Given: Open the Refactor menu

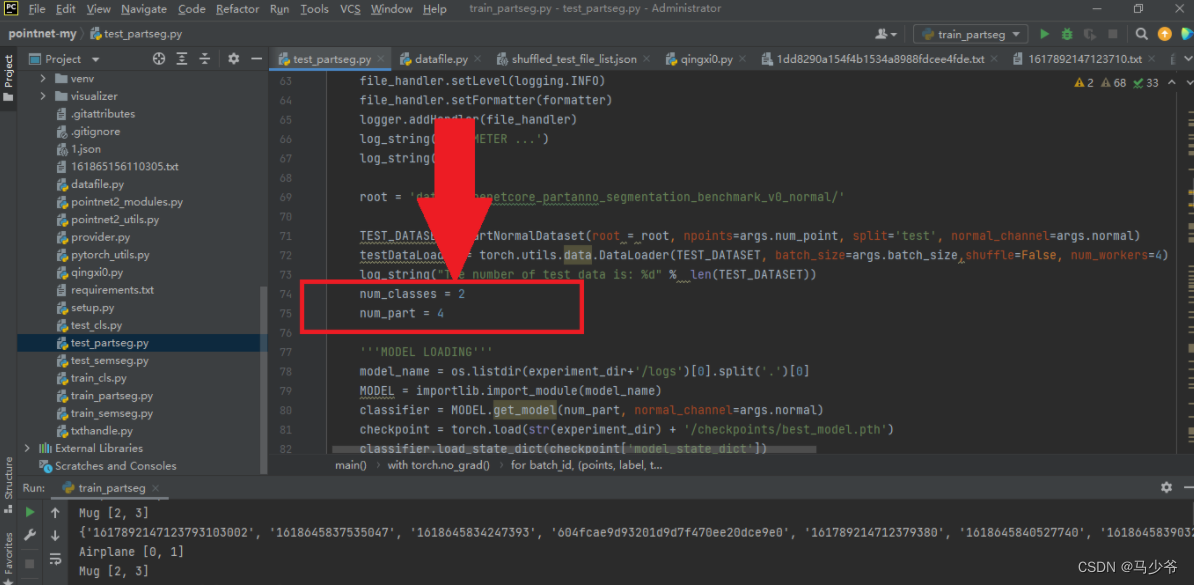Looking at the screenshot, I should (x=238, y=9).
